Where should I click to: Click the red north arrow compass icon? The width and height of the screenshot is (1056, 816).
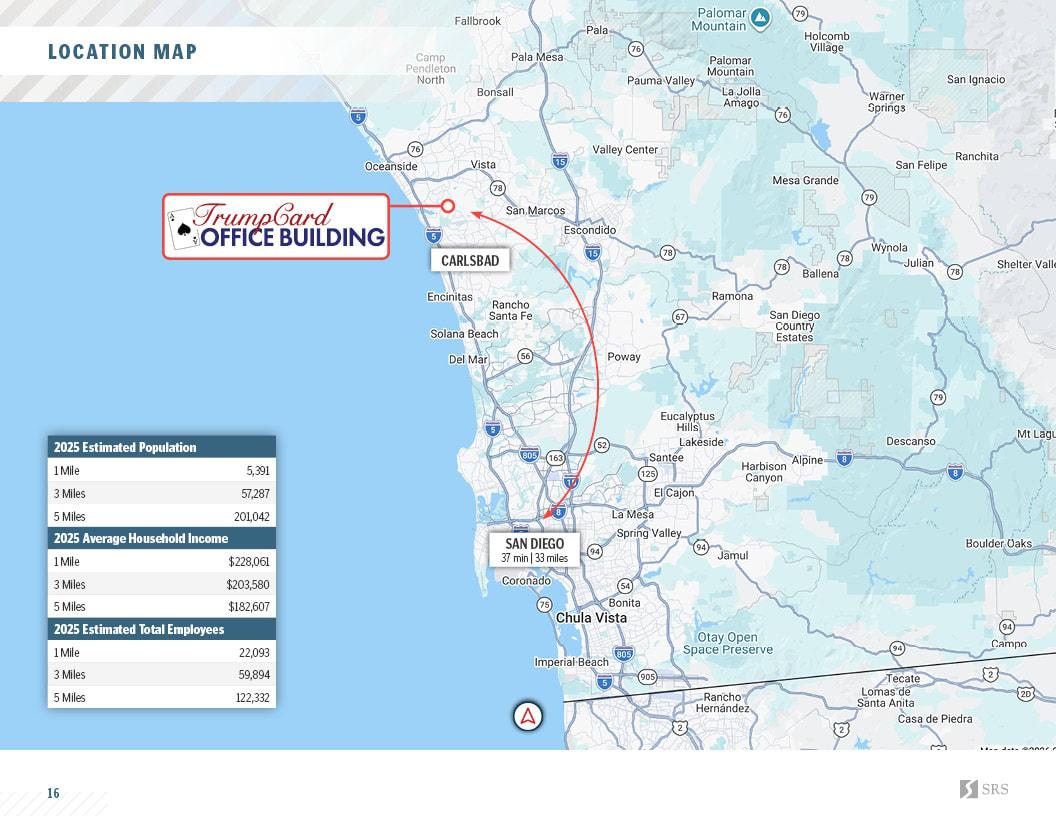[x=528, y=716]
